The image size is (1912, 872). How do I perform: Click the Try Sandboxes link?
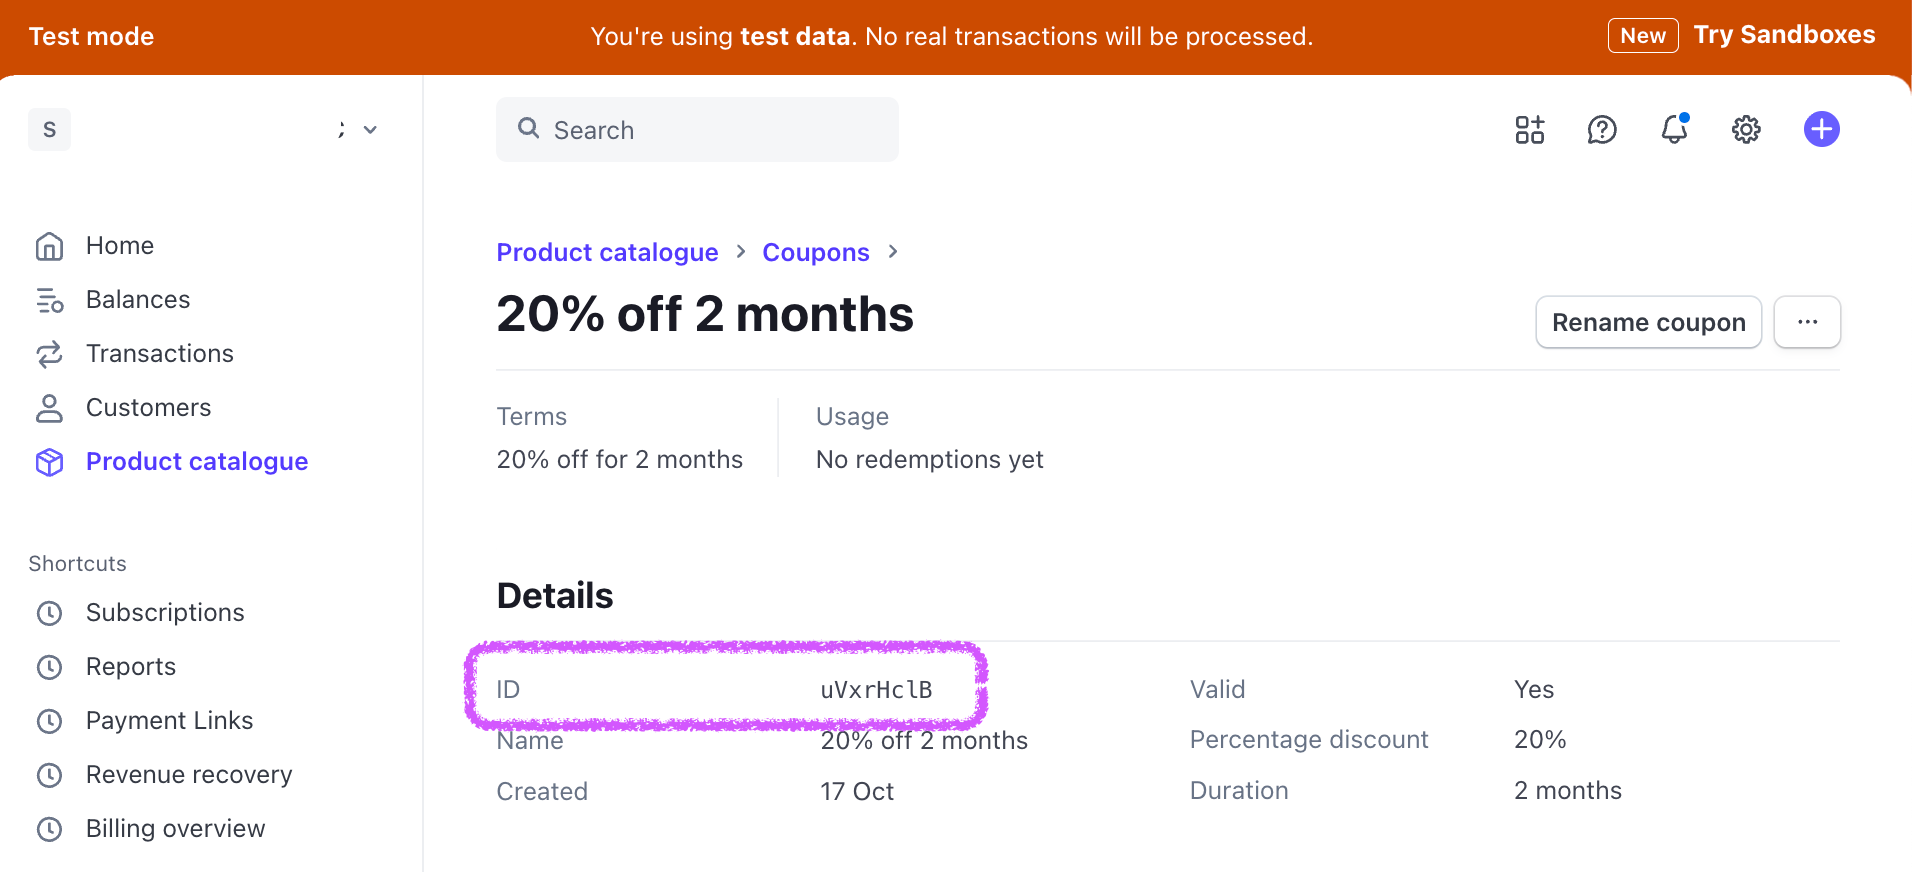[x=1784, y=35]
